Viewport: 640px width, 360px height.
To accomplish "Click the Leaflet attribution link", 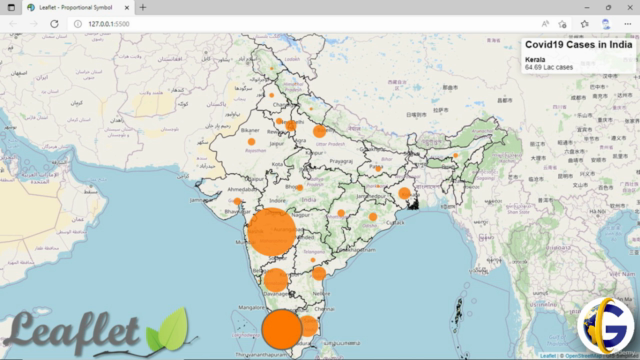I will (547, 356).
